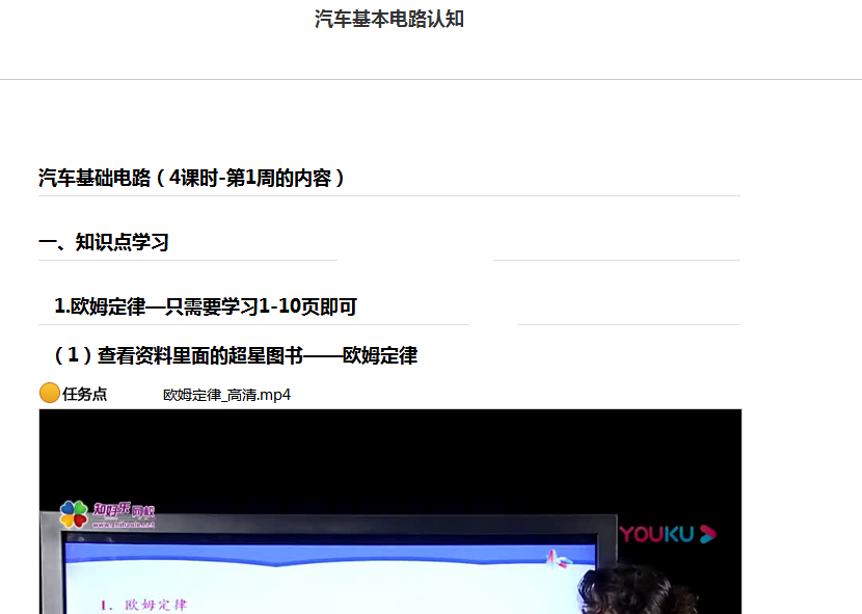Select the heading 汽车基础电路（4课时-第1周的内容）
The height and width of the screenshot is (614, 862).
192,178
